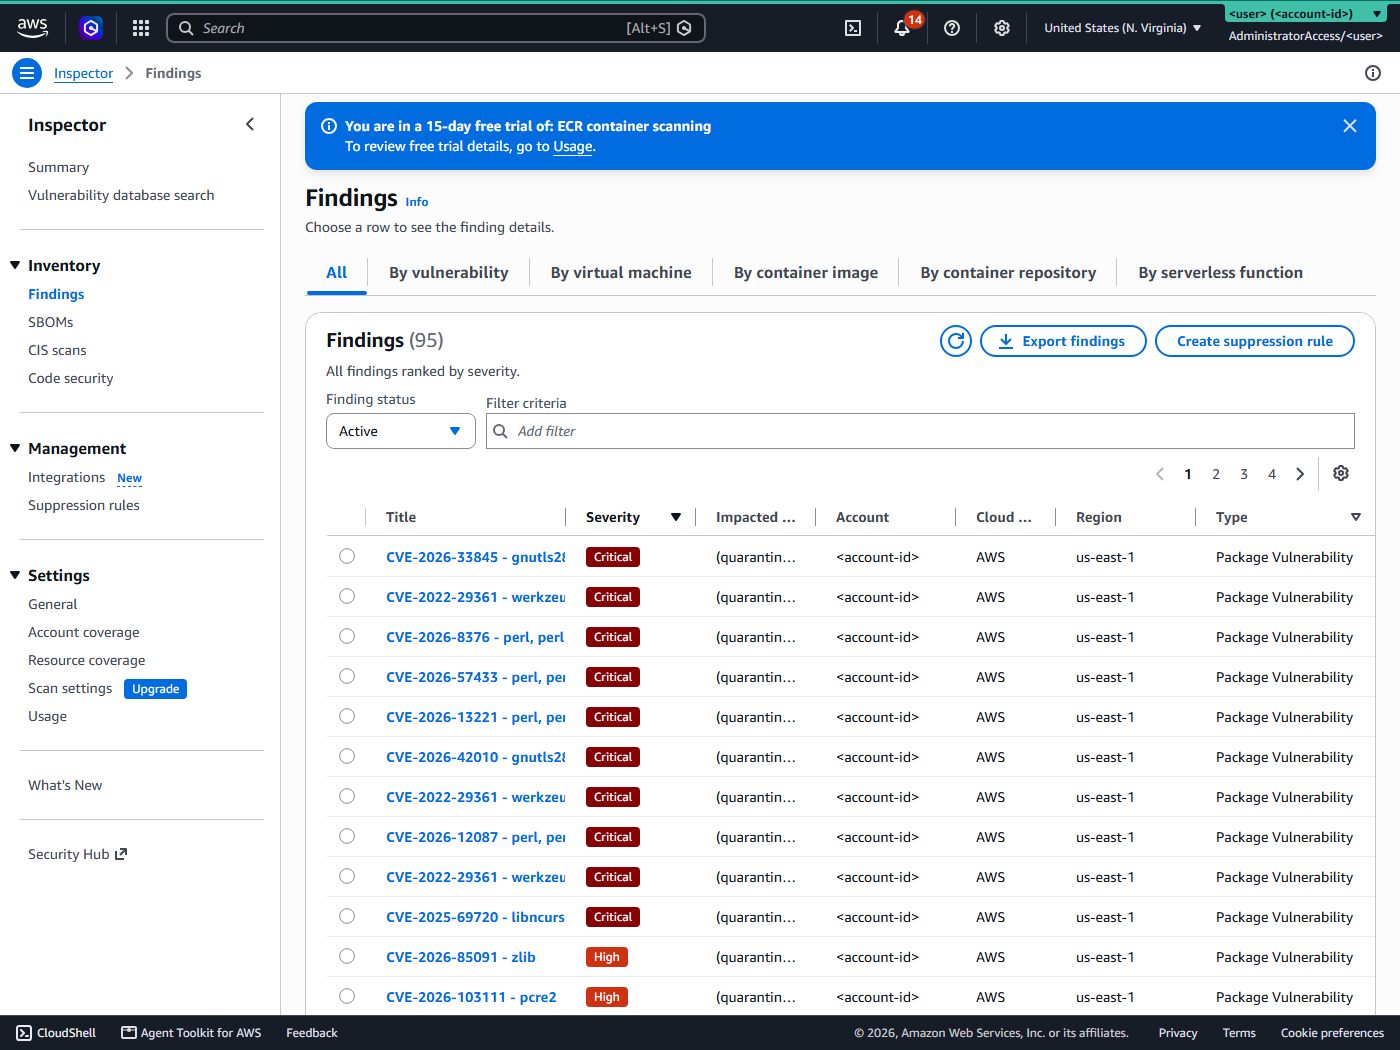Open the top bar settings gear
Viewport: 1400px width, 1050px height.
click(1002, 28)
